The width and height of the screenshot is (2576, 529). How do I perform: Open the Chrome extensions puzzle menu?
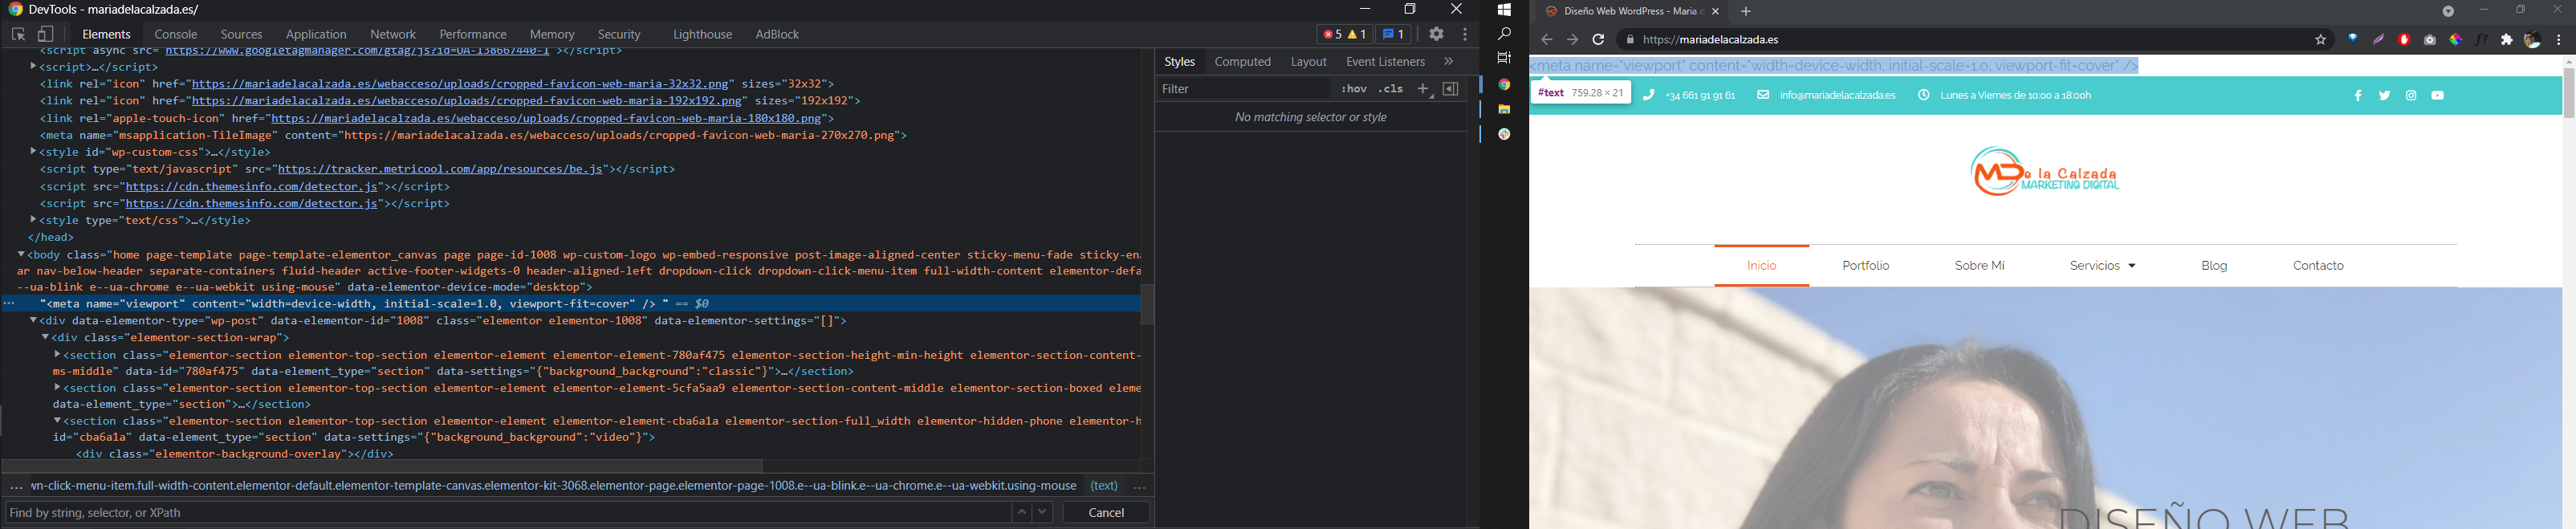coord(2507,41)
